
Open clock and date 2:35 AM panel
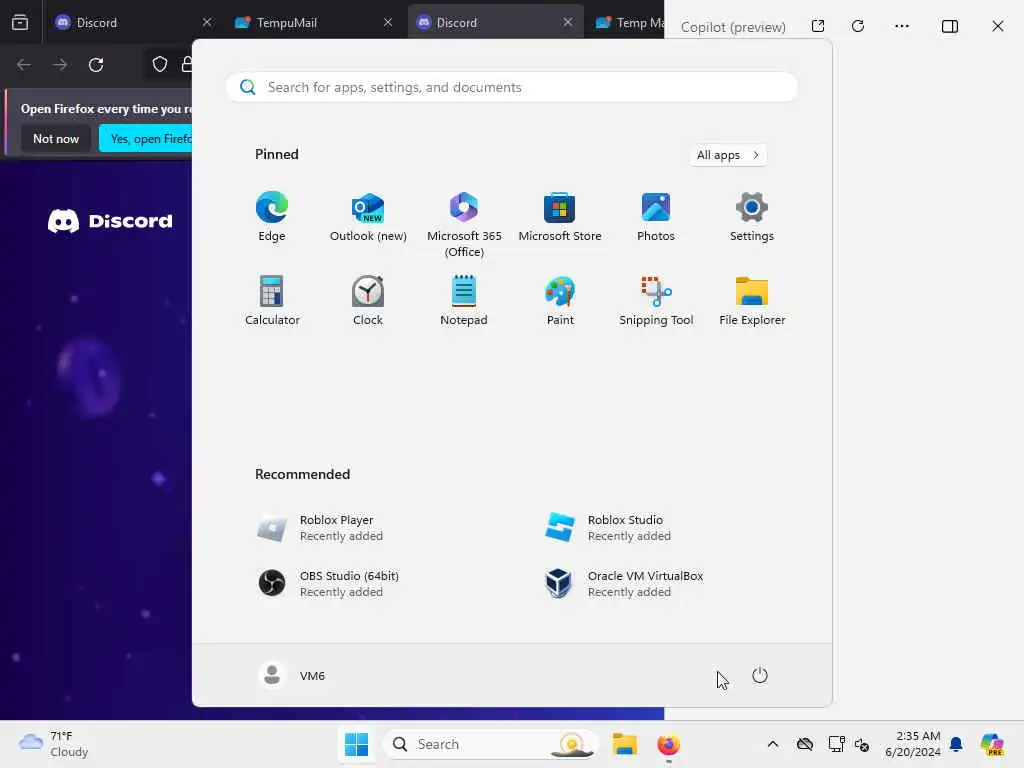pyautogui.click(x=913, y=744)
